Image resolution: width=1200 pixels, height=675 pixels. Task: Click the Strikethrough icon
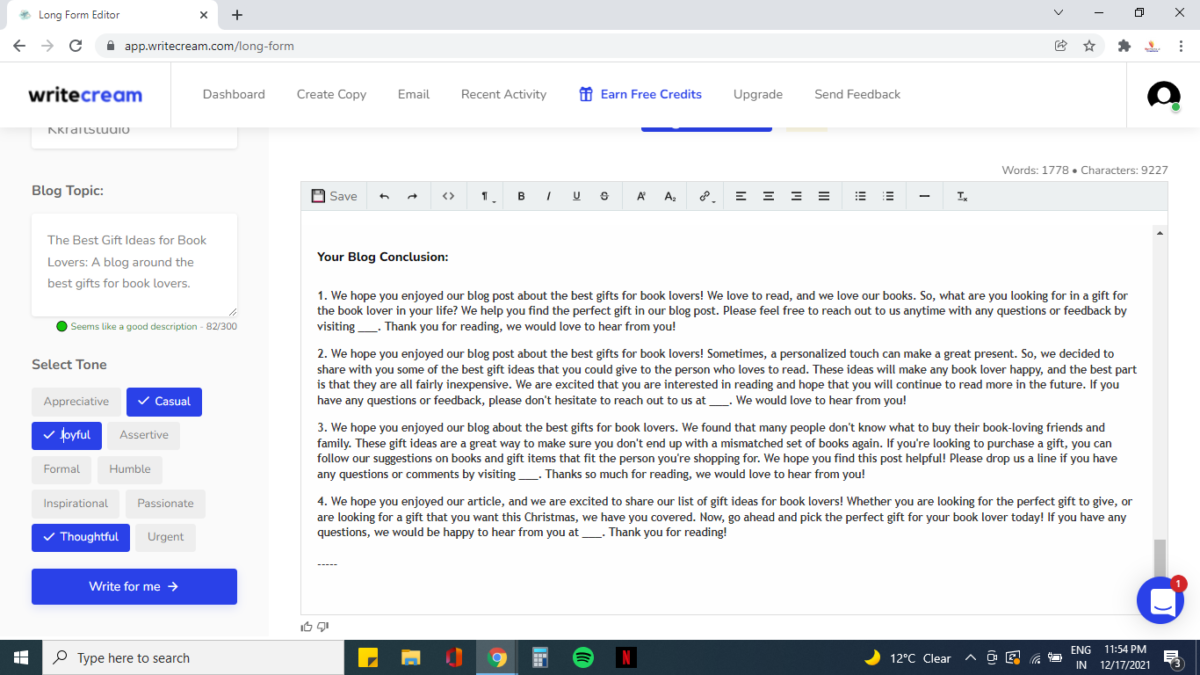pyautogui.click(x=604, y=195)
